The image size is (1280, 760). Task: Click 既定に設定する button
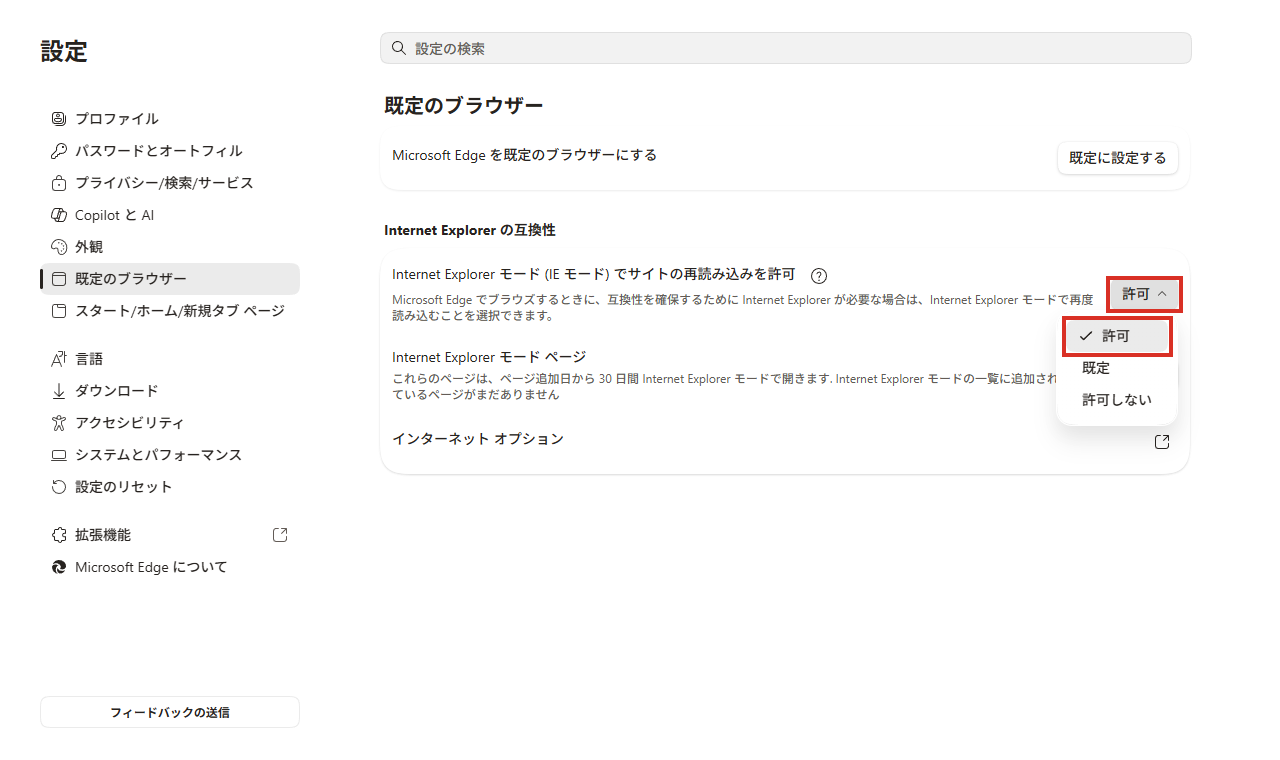[1118, 158]
